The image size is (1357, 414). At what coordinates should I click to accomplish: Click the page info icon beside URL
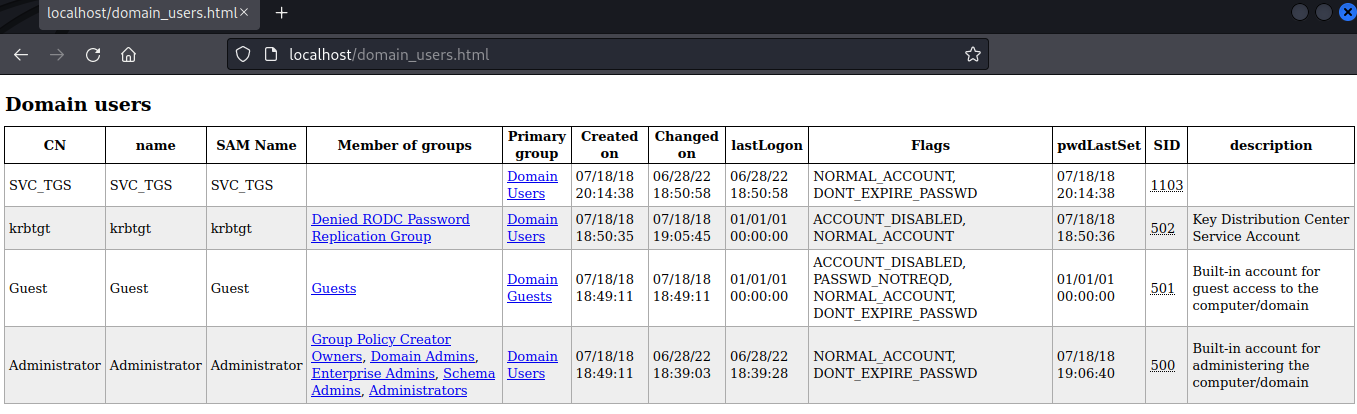(269, 55)
